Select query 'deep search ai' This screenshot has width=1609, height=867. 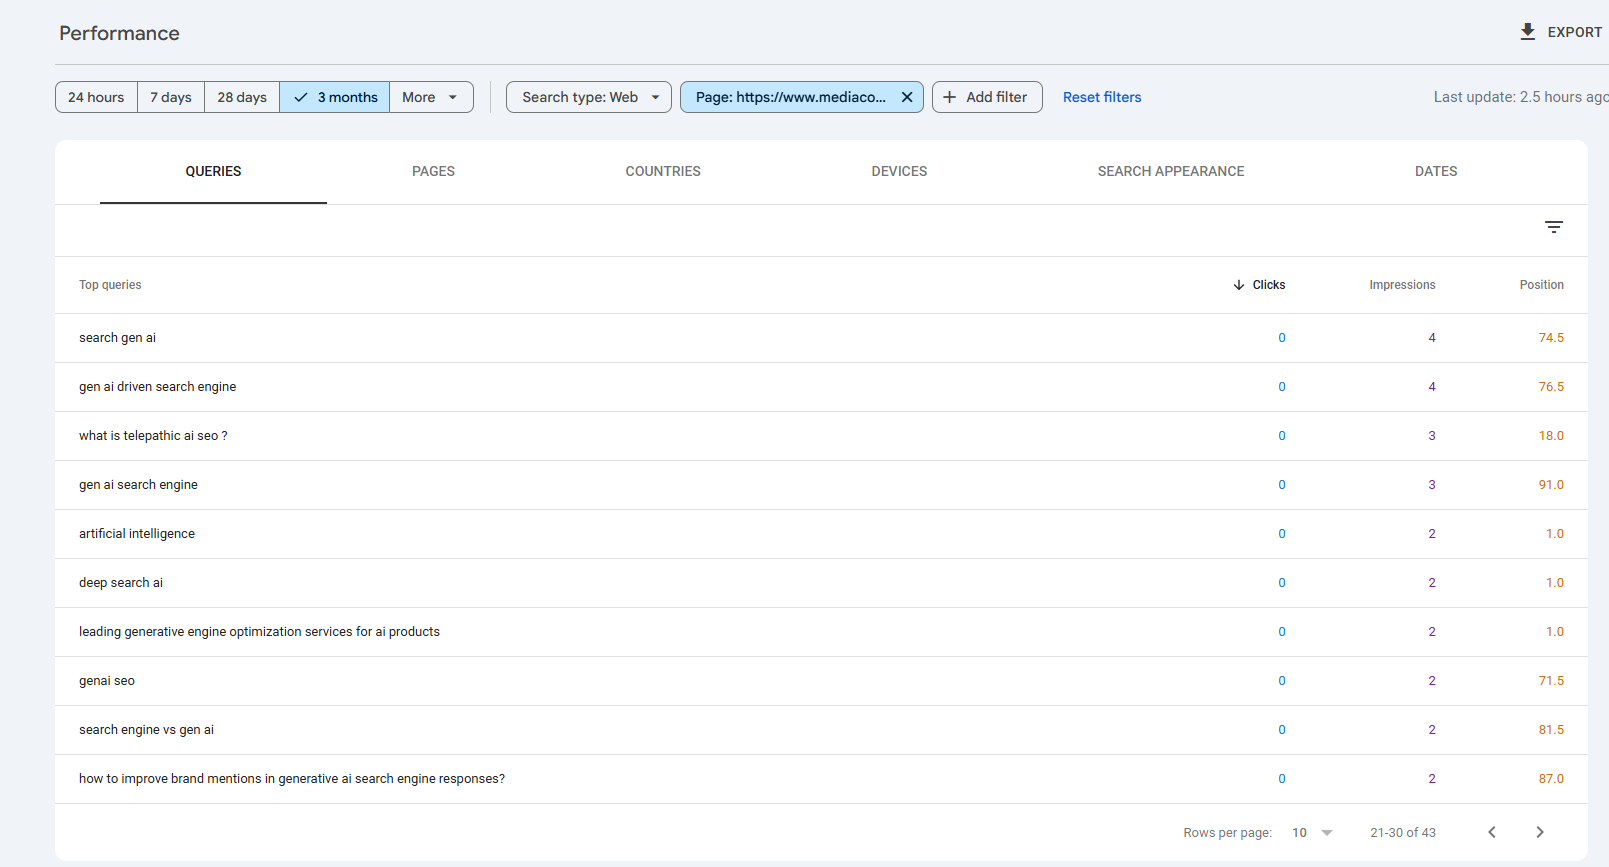(121, 583)
